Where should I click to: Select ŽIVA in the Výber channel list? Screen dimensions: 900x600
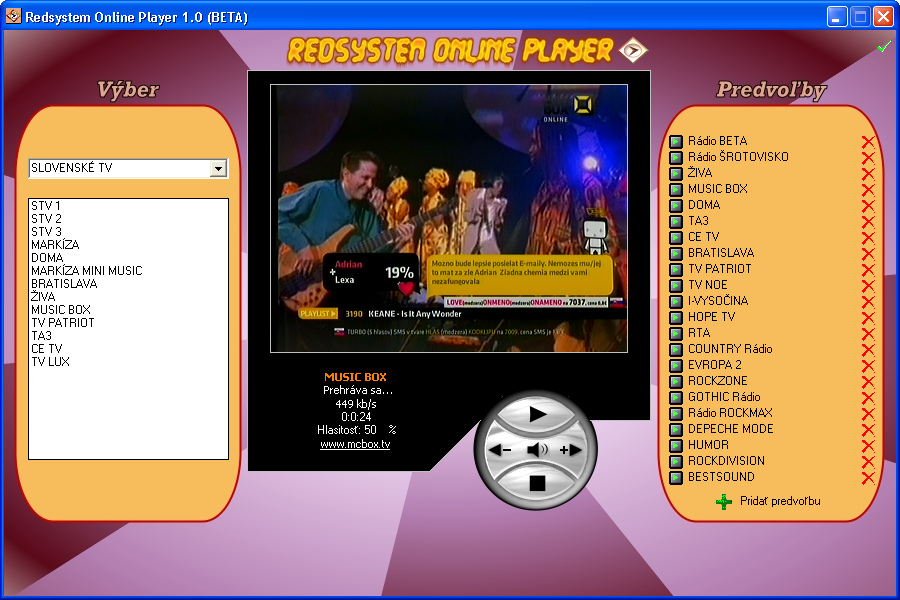43,297
